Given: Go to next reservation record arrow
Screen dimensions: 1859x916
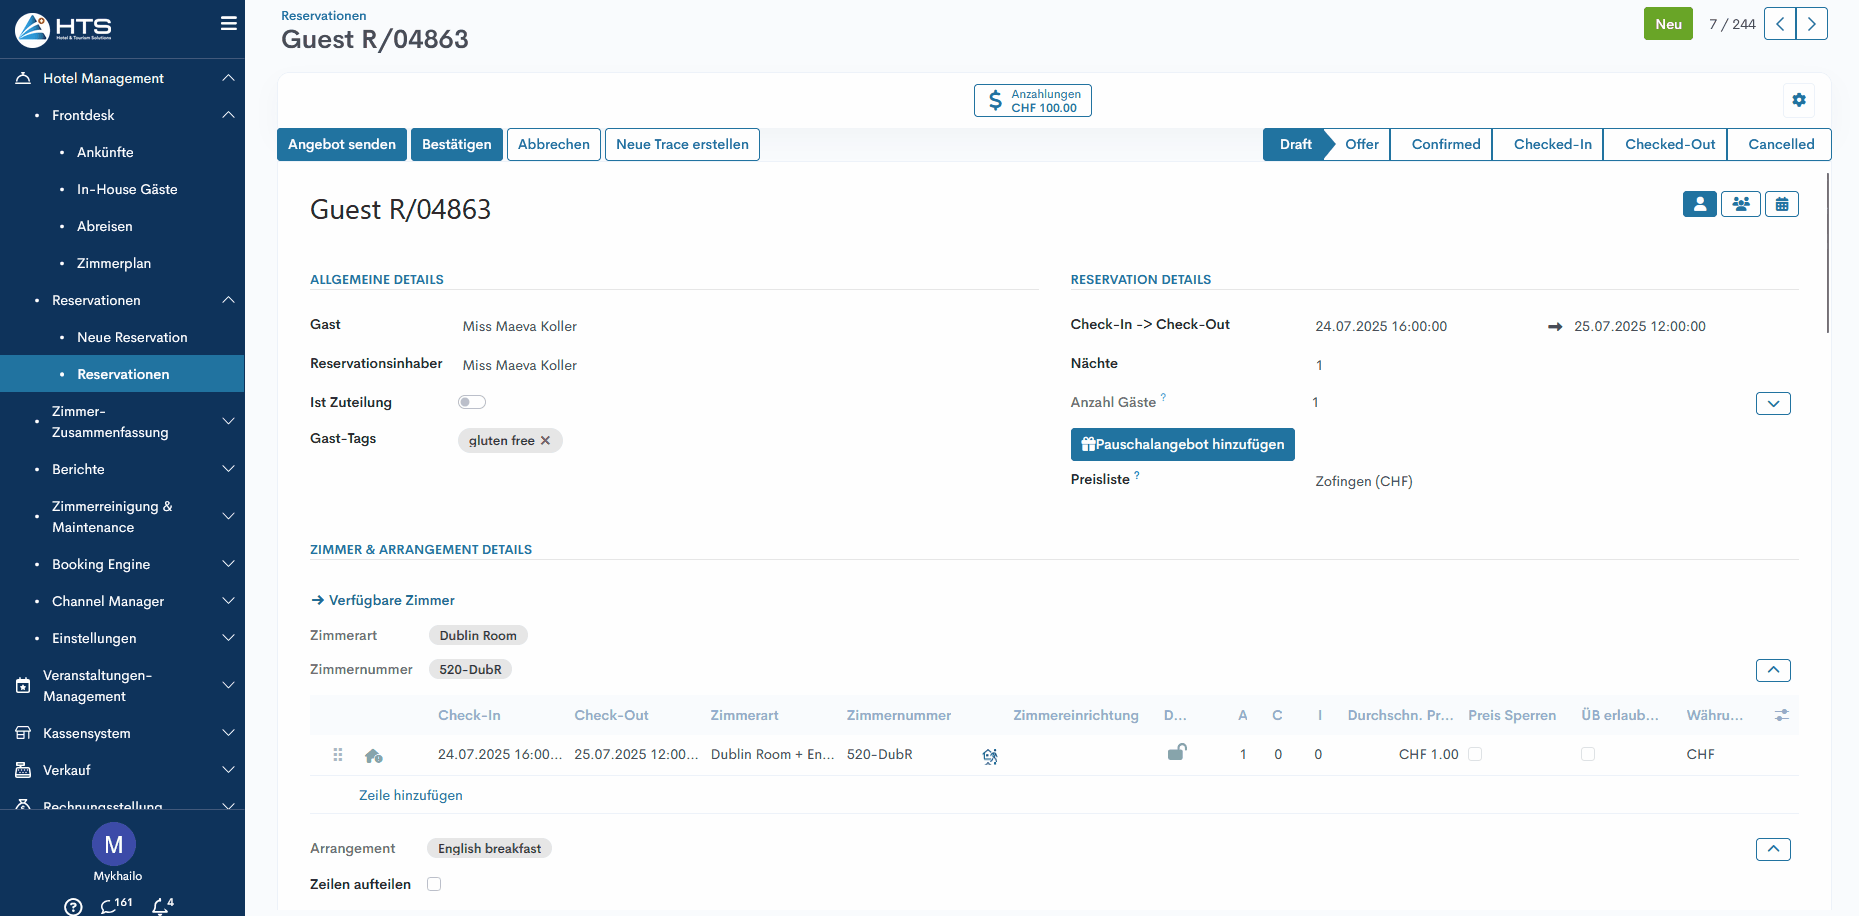Looking at the screenshot, I should point(1811,24).
